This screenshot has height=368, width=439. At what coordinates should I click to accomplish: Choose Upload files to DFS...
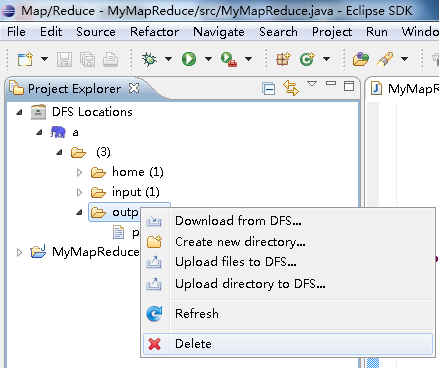tap(288, 262)
